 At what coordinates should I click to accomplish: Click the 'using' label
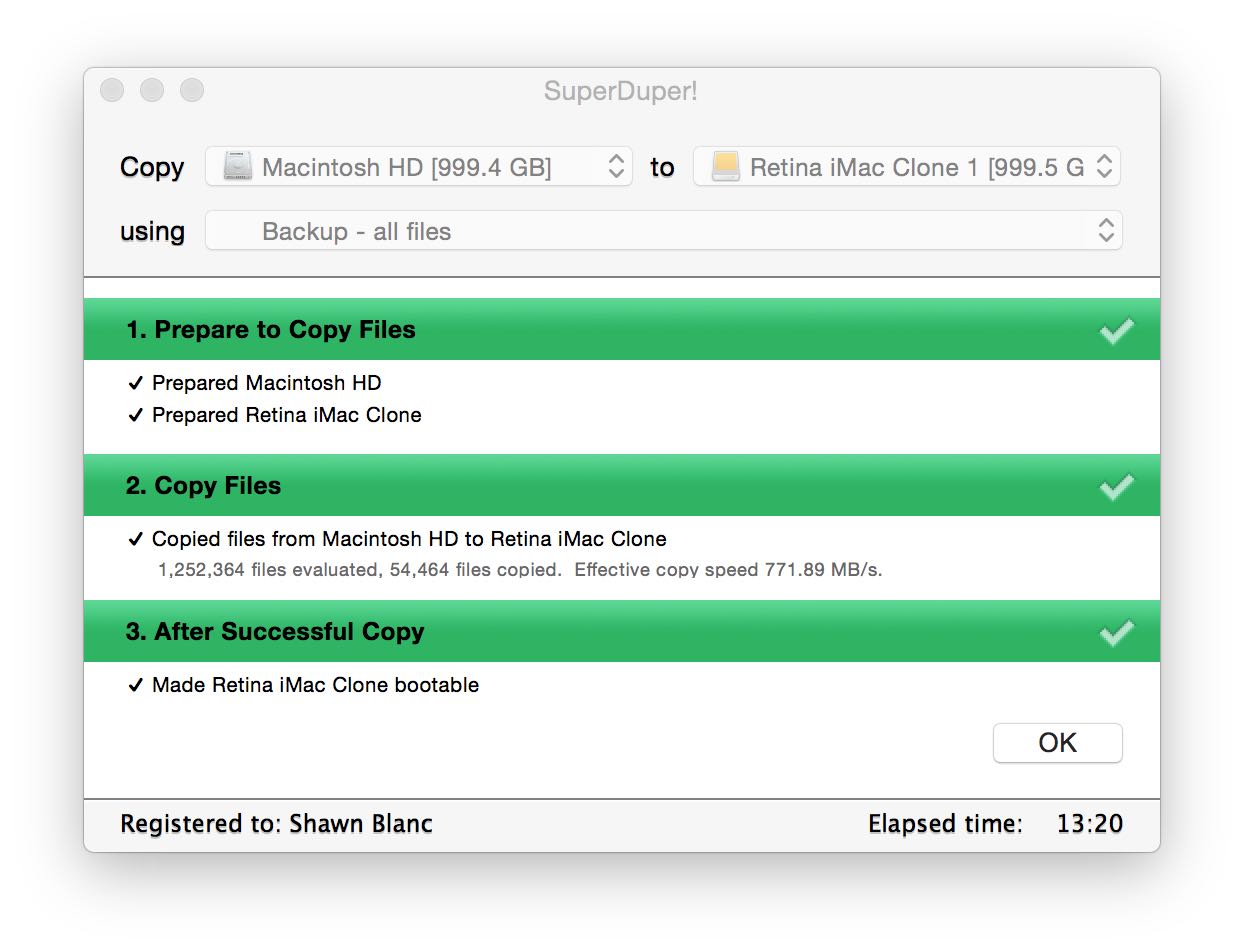coord(152,231)
